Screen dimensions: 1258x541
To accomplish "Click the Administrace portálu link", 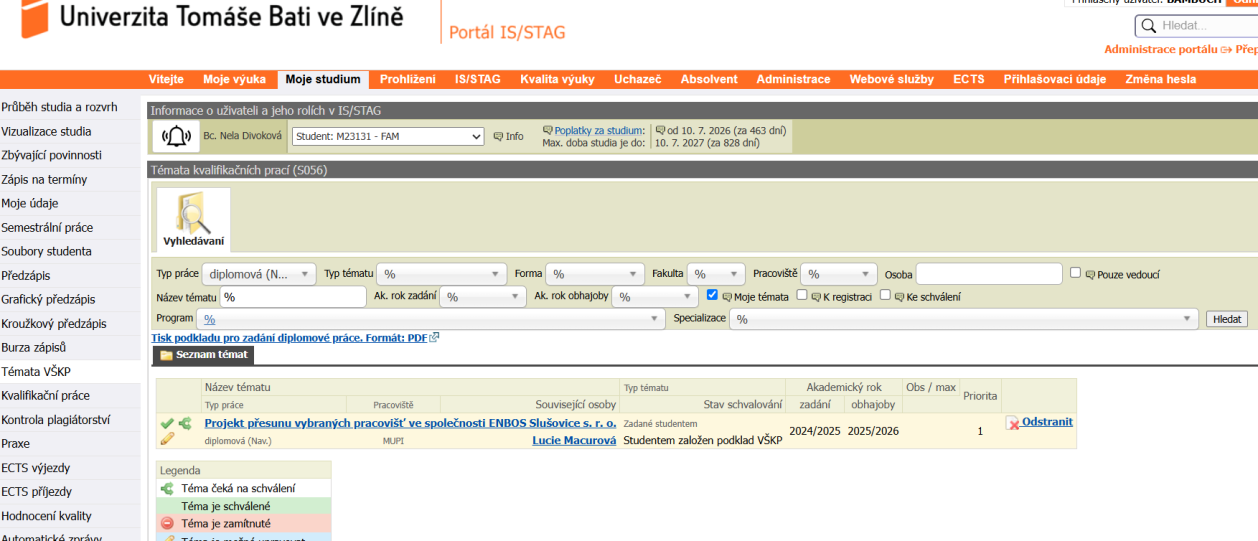I will click(1161, 49).
